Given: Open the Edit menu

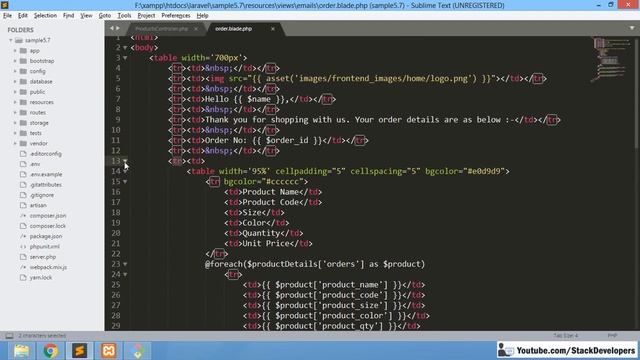Looking at the screenshot, I should point(22,16).
